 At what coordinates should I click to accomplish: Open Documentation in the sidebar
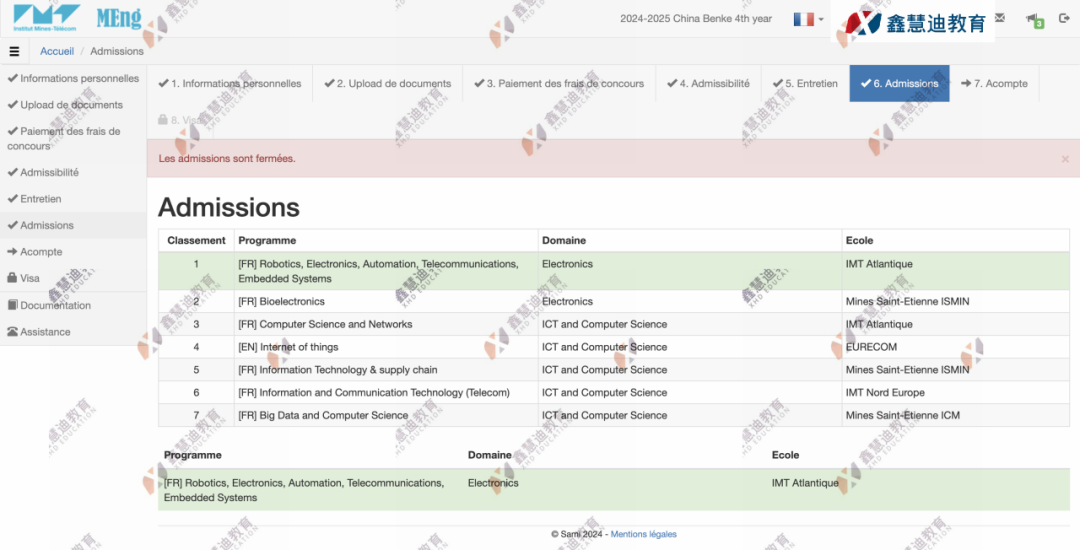pos(73,305)
